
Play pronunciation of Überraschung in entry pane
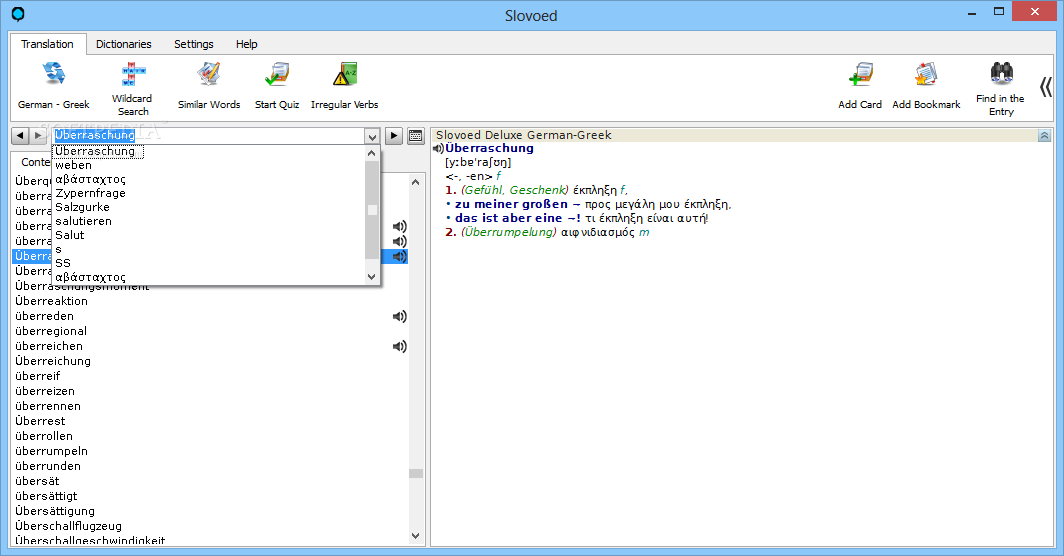(x=439, y=149)
